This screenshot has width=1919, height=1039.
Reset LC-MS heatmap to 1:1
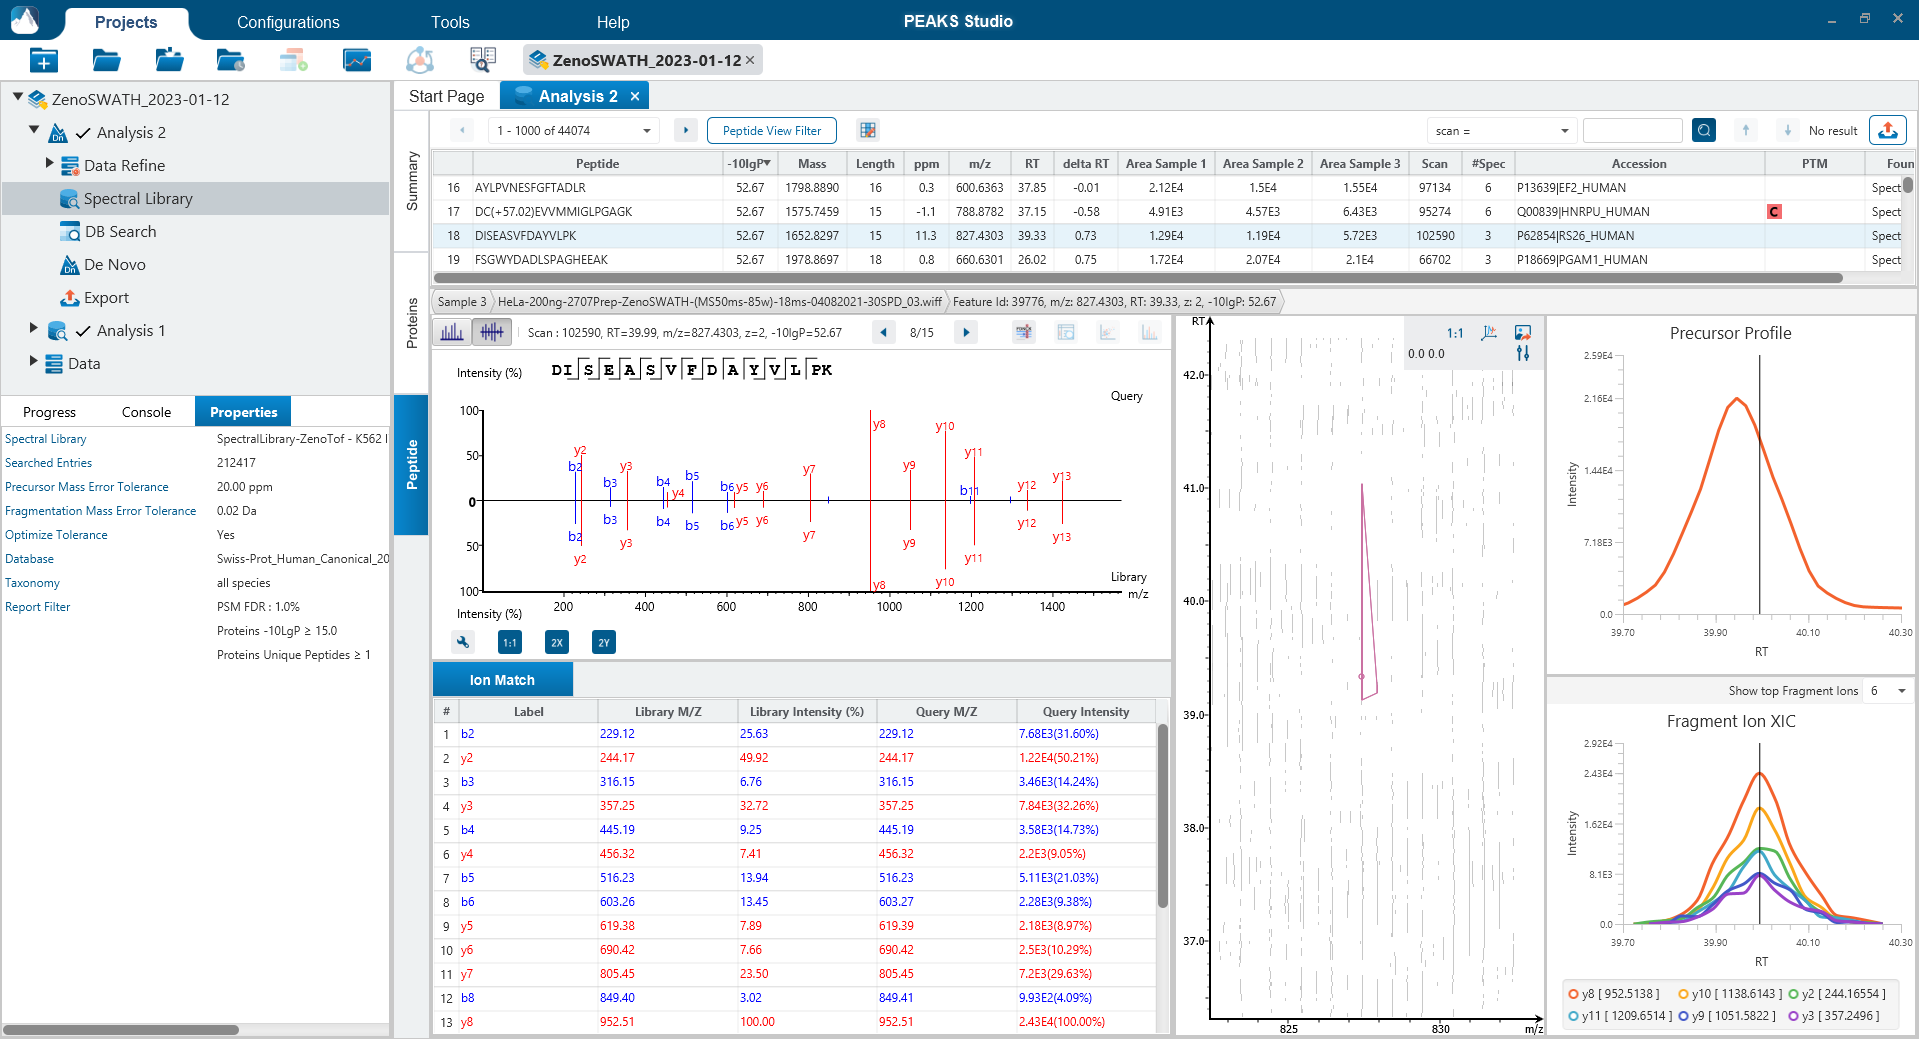pos(1455,333)
